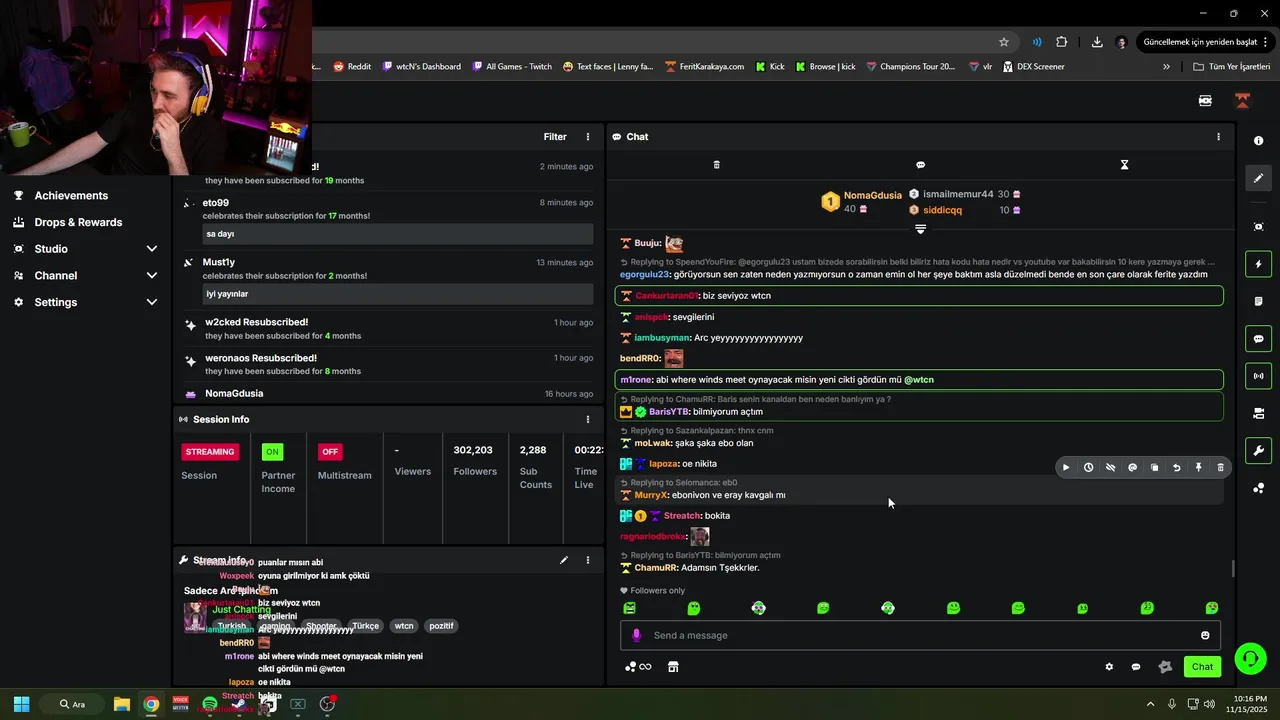The width and height of the screenshot is (1280, 720).
Task: Expand the bookmarks overflow chevron
Action: (1166, 67)
